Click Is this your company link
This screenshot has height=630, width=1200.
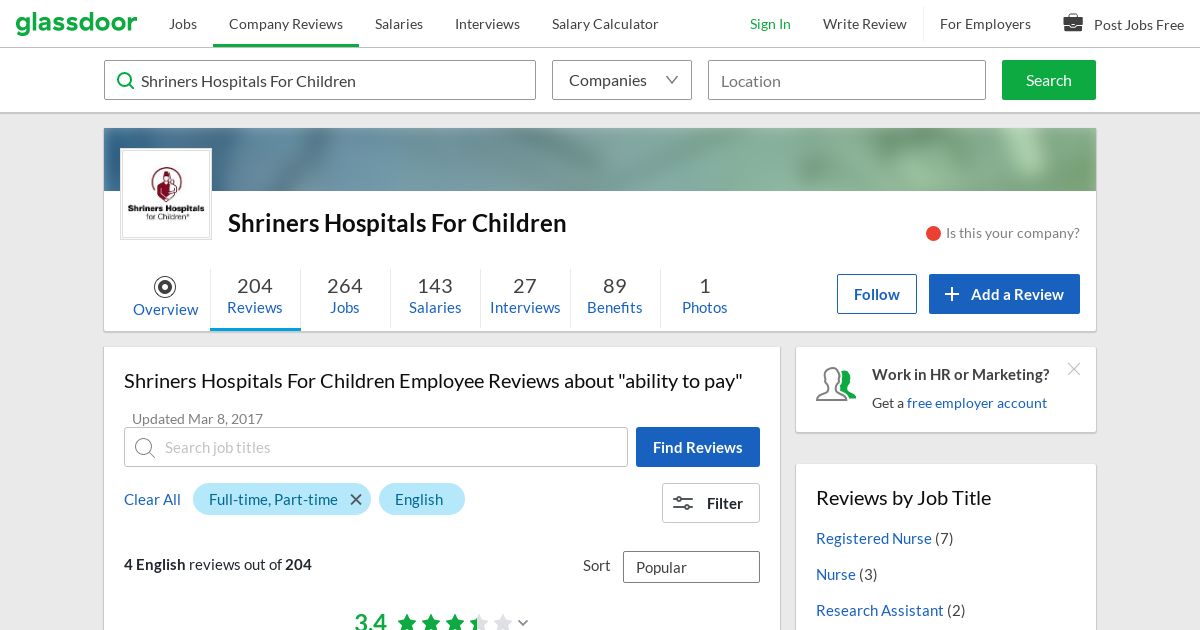click(1013, 233)
